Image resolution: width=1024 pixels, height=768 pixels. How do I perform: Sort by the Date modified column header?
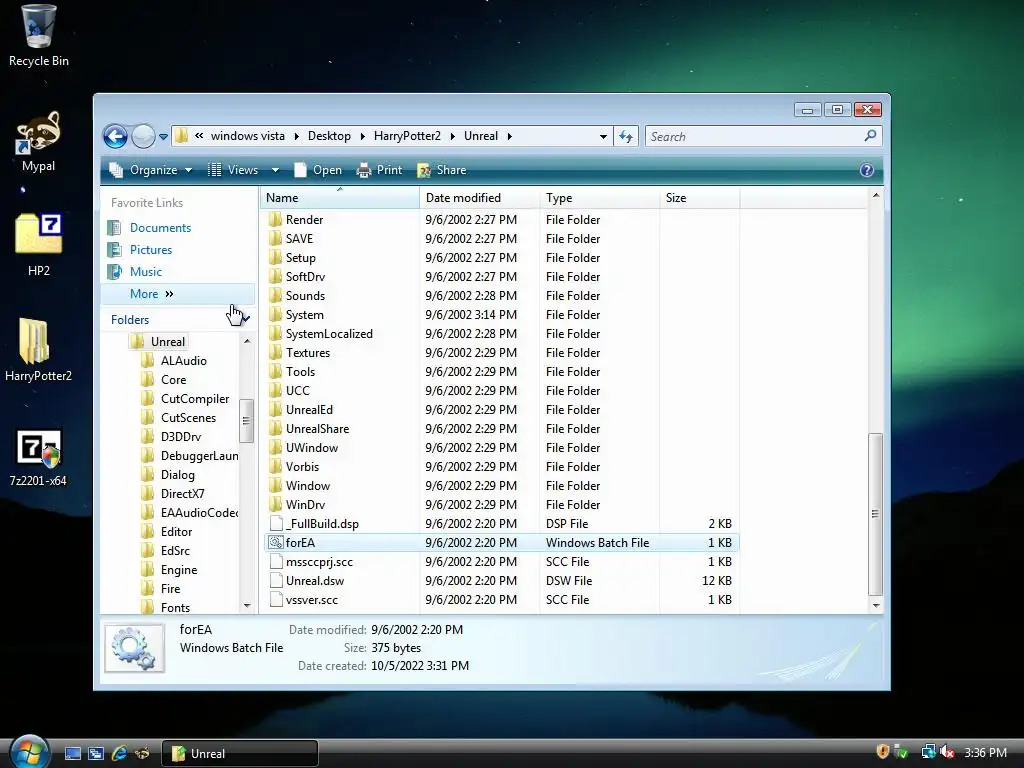(479, 198)
